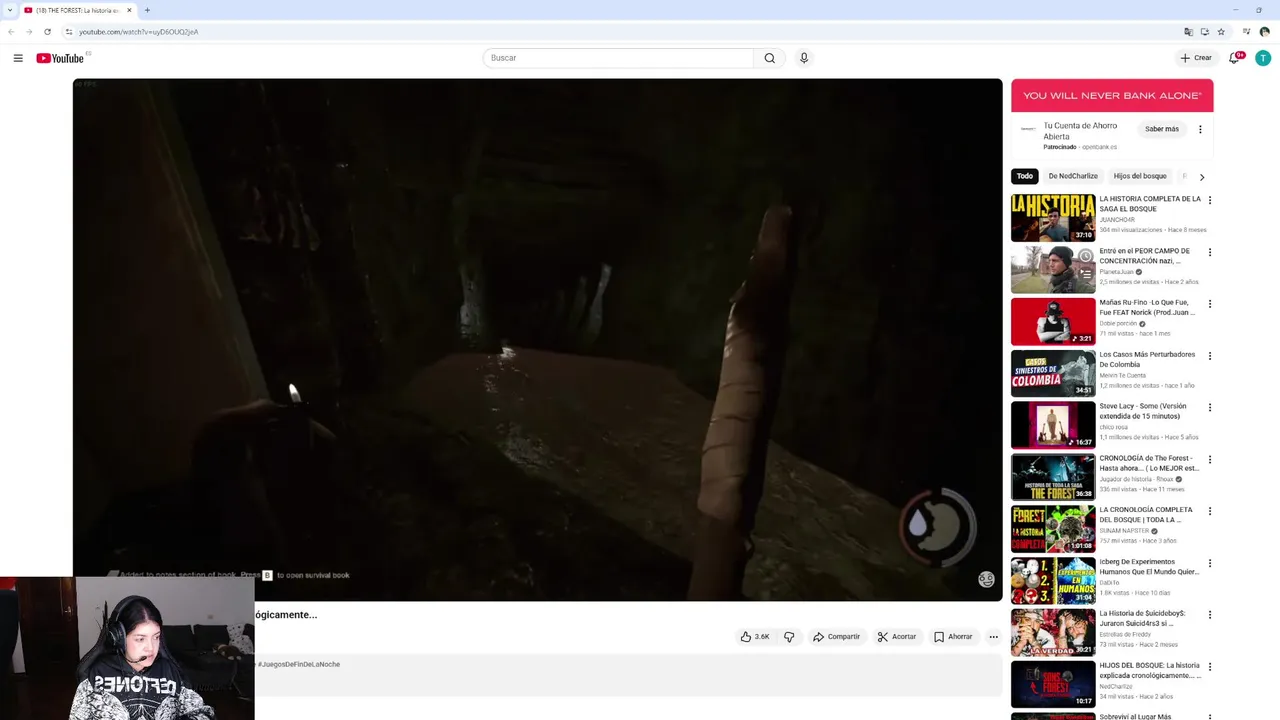Open options for Los Casos Más Perturbadores video
Viewport: 1280px width, 720px height.
click(1209, 356)
